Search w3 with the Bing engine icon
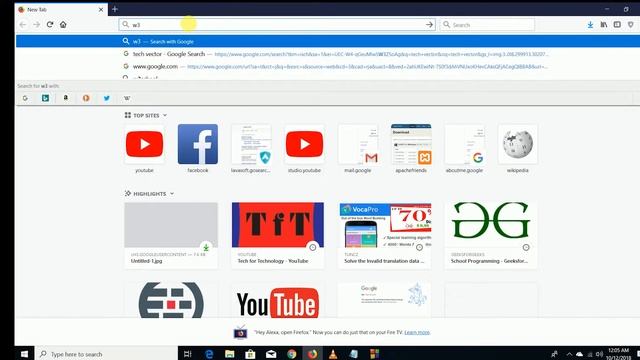Screen dimensions: 640x360 [45, 98]
